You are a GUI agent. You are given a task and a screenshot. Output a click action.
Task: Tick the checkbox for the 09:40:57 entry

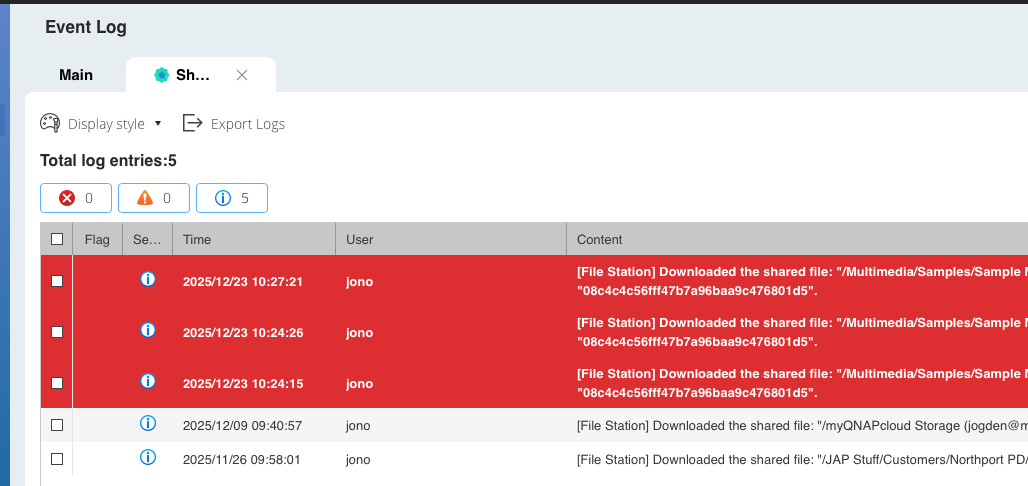pyautogui.click(x=57, y=425)
